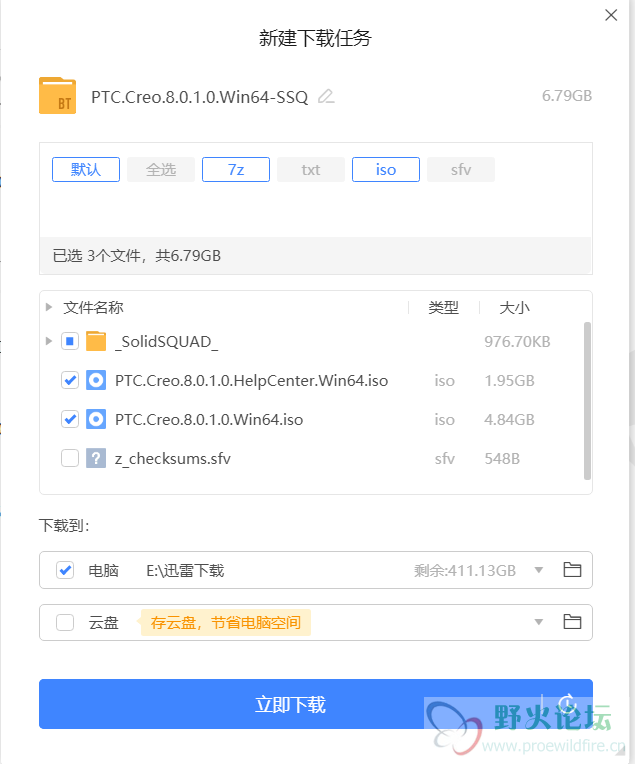Viewport: 635px width, 764px height.
Task: Click the disc icon of PTC.Creo.8.0.1.0.Win64.iso
Action: pyautogui.click(x=96, y=419)
